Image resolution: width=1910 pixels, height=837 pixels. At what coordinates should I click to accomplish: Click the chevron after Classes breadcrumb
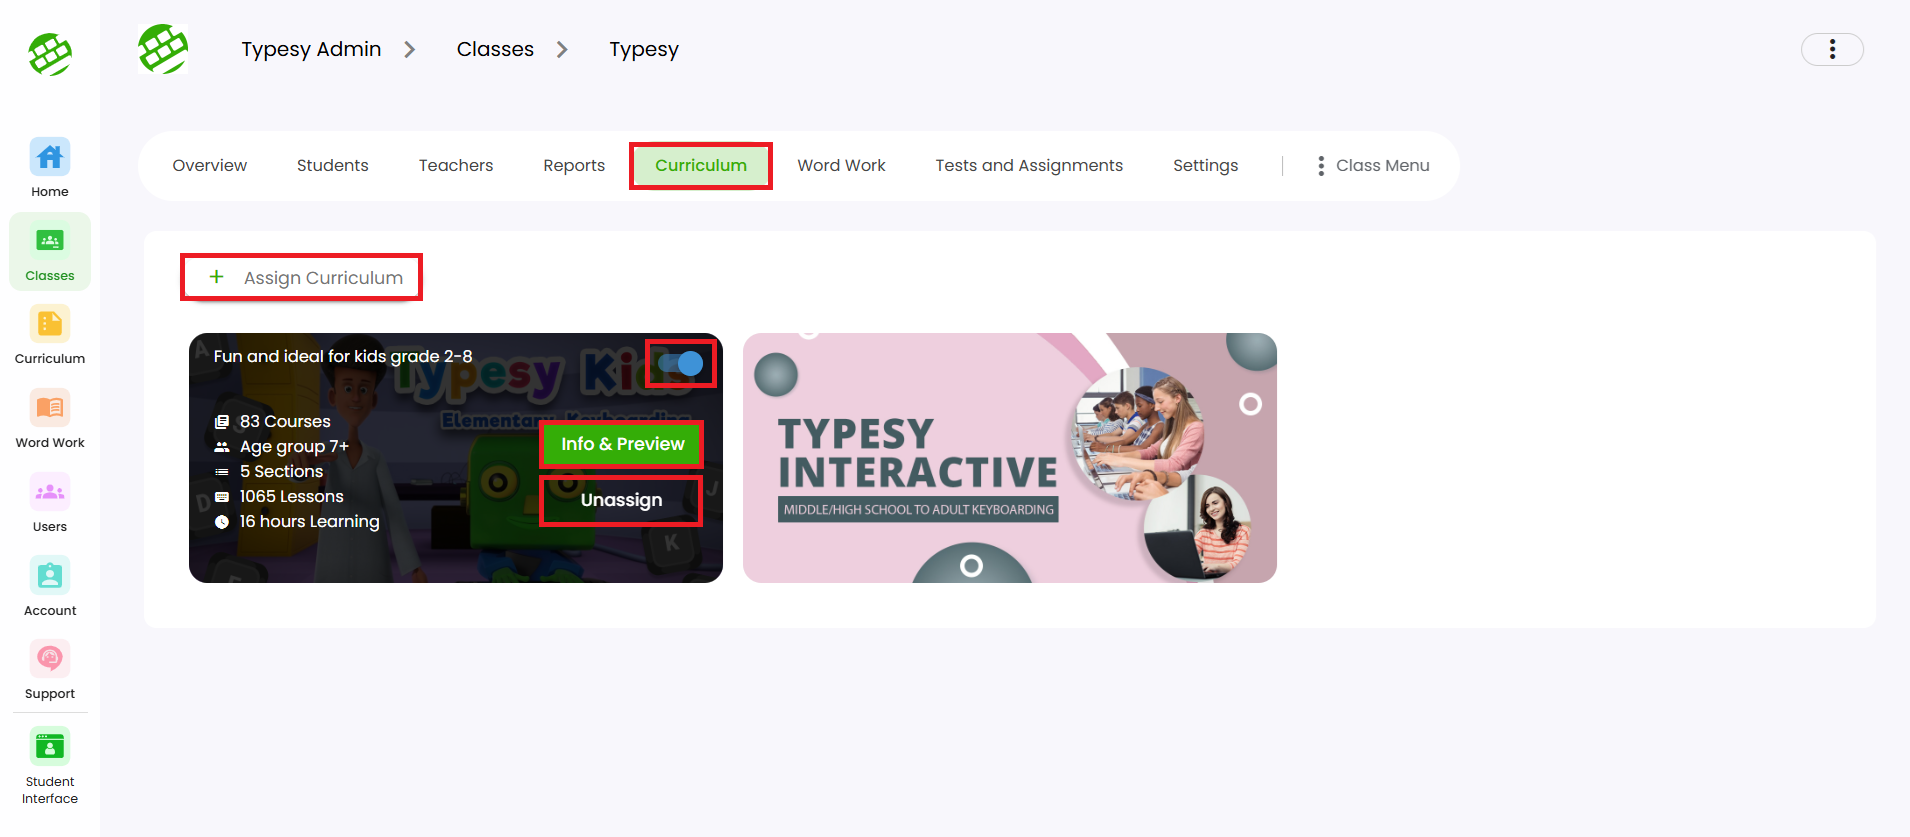[x=562, y=50]
